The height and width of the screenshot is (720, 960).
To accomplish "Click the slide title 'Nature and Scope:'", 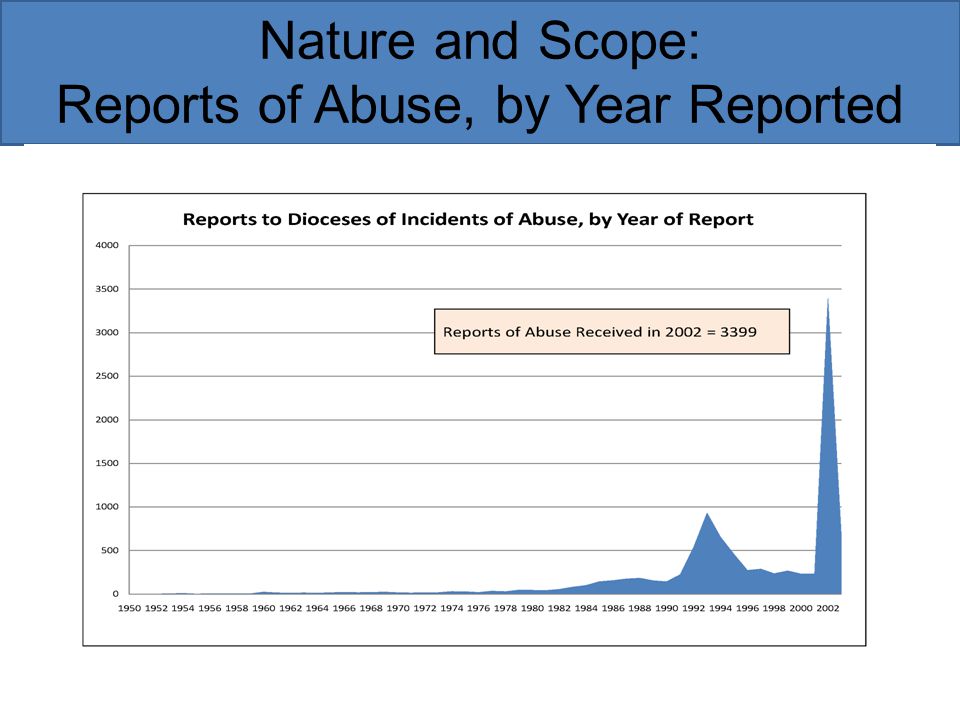I will click(x=479, y=41).
